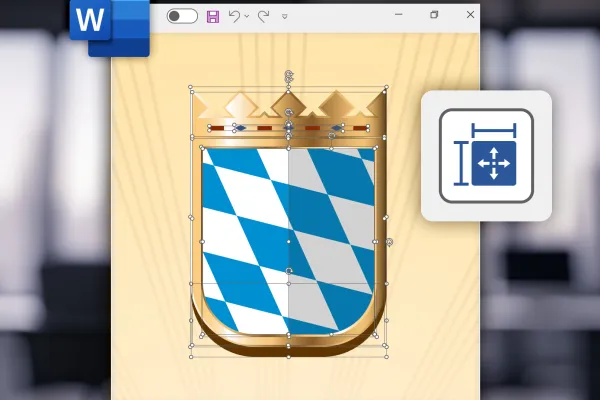Viewport: 600px width, 400px height.
Task: Open the Undo history dropdown arrow
Action: 247,16
